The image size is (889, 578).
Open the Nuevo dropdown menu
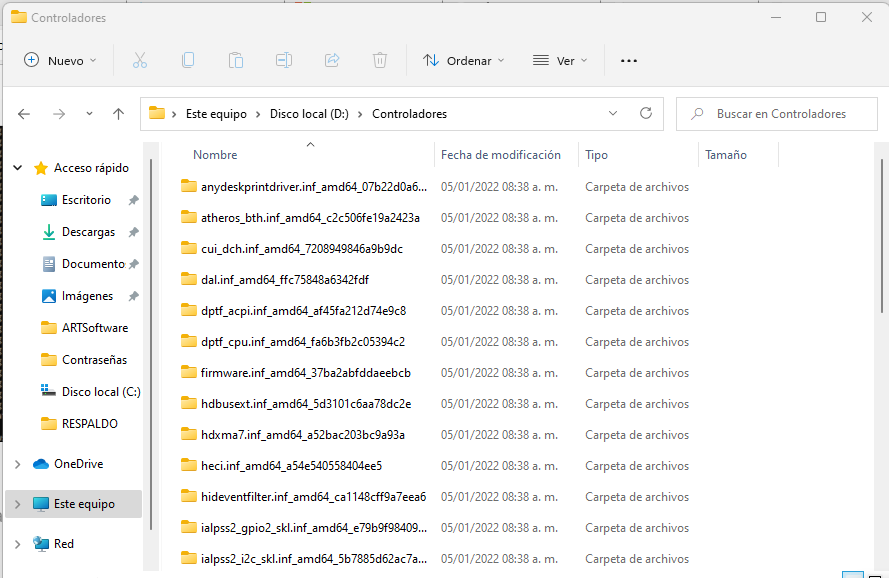(60, 61)
